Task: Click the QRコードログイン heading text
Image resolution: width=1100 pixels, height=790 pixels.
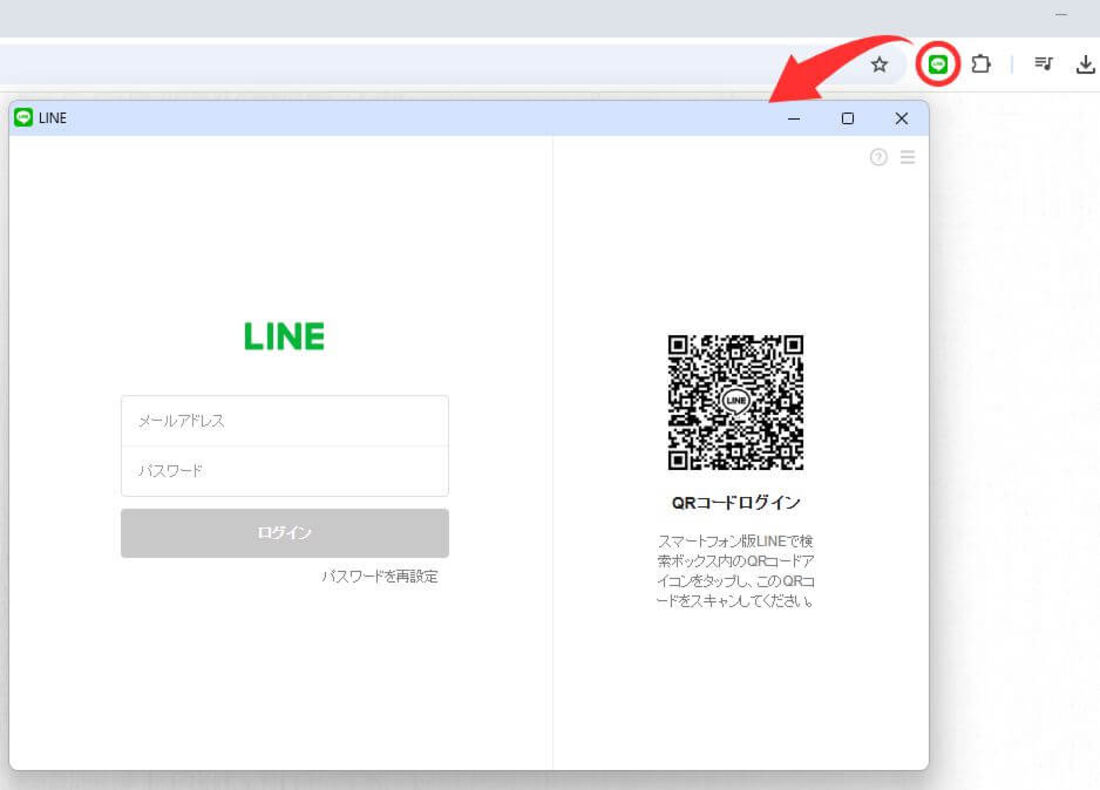Action: coord(736,503)
